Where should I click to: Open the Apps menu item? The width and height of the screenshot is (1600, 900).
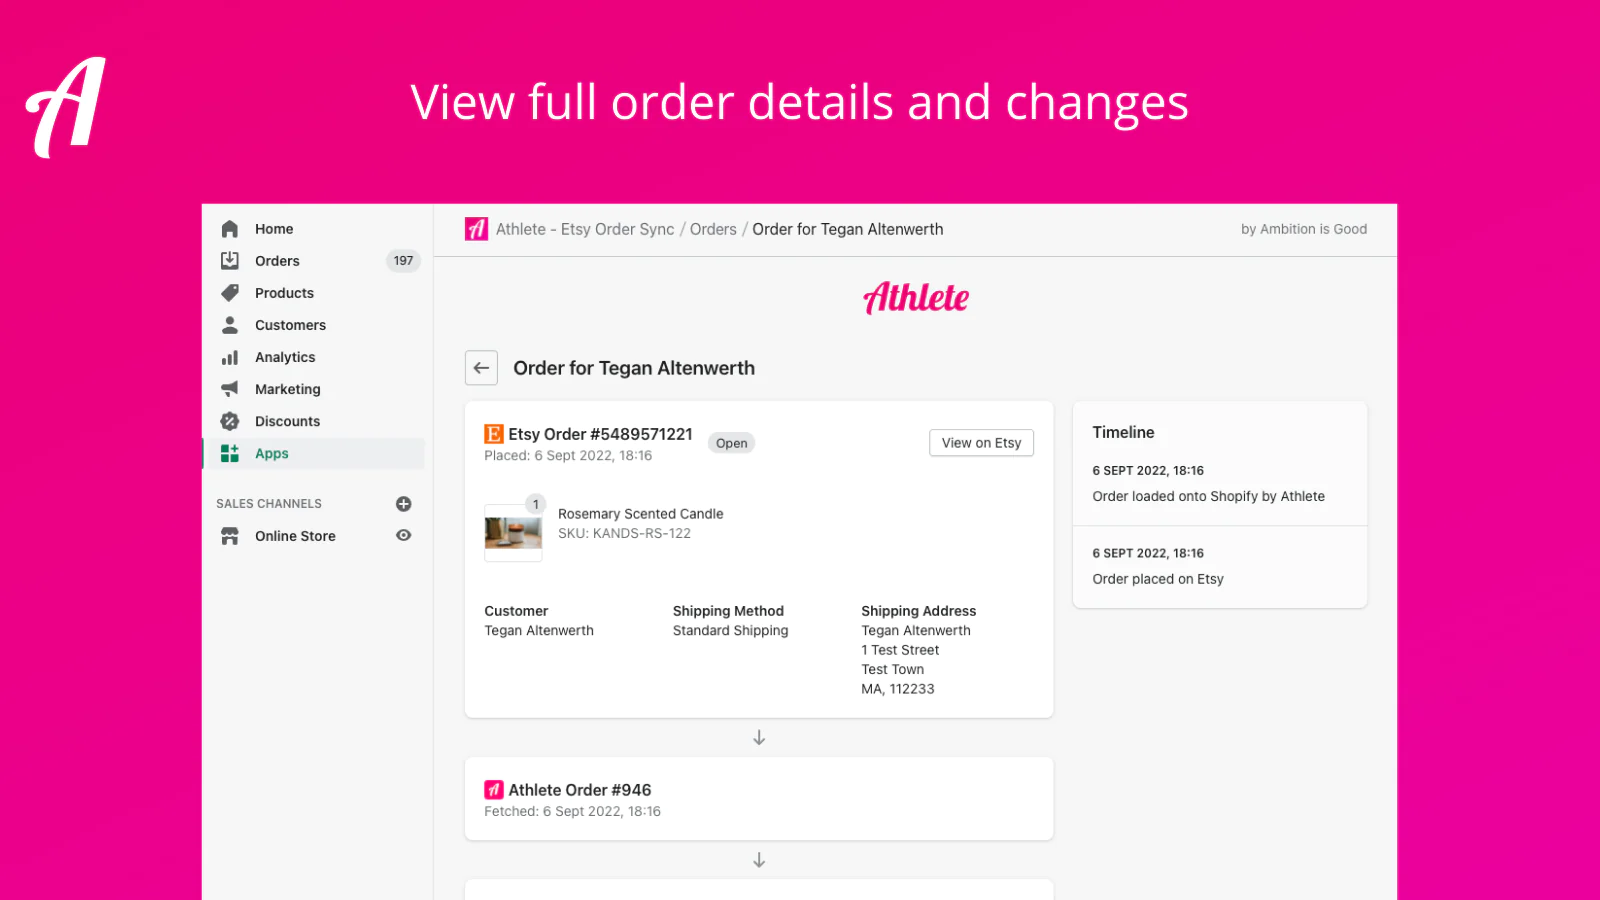click(x=272, y=454)
